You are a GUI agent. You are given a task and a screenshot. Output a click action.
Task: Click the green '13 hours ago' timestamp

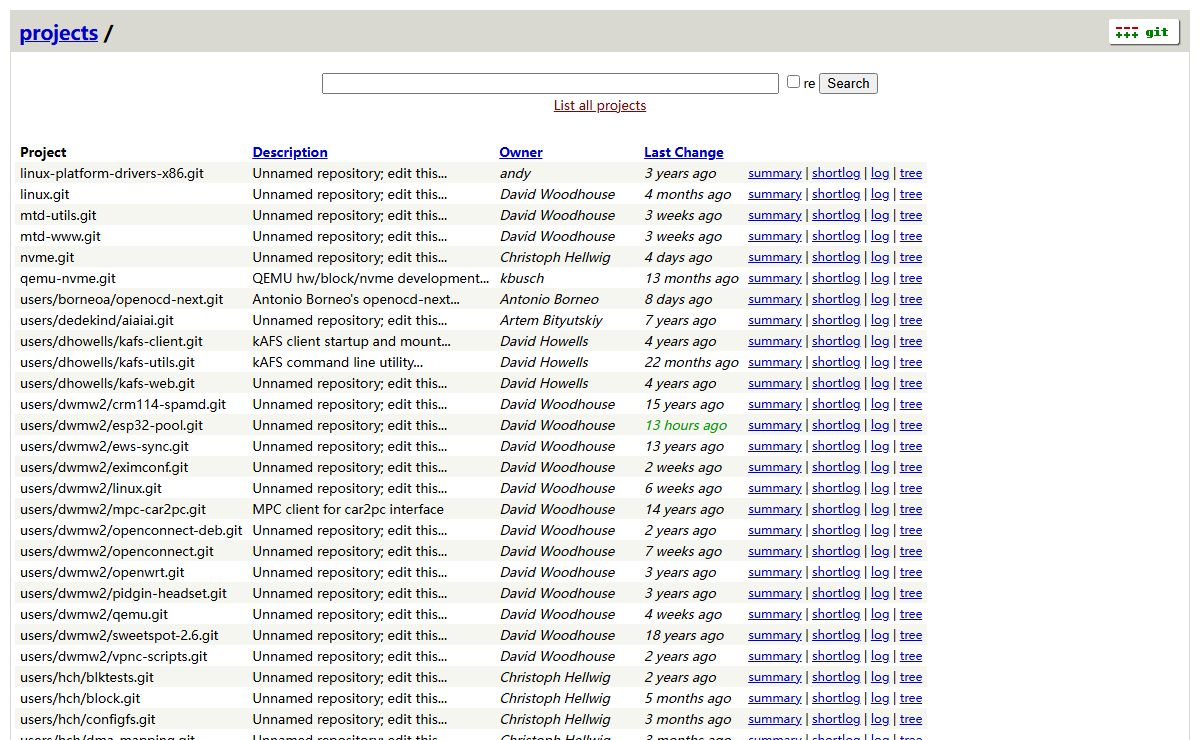686,426
